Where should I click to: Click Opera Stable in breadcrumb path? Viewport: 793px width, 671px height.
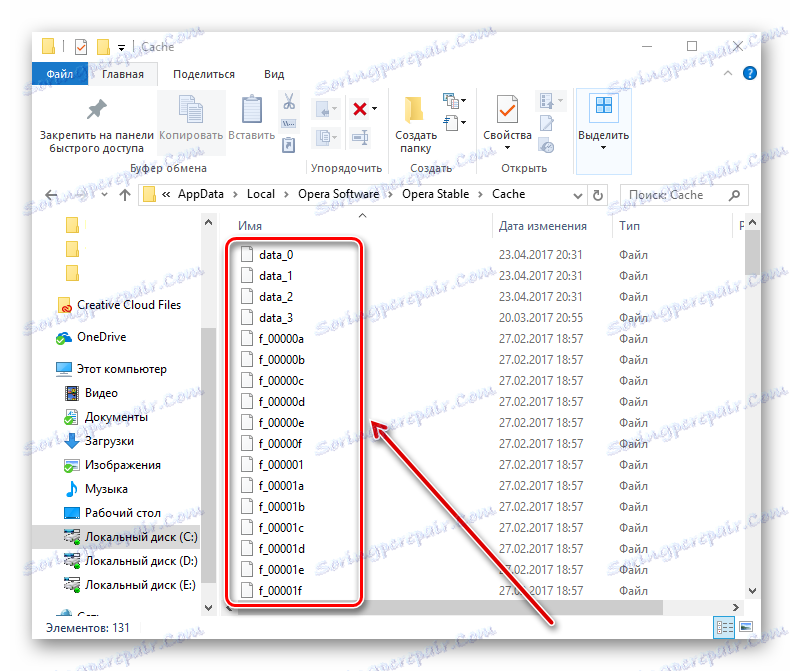(435, 194)
